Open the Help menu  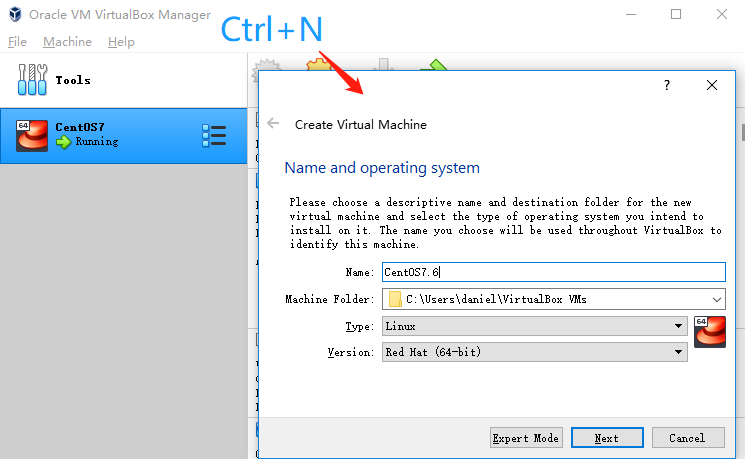click(x=121, y=42)
